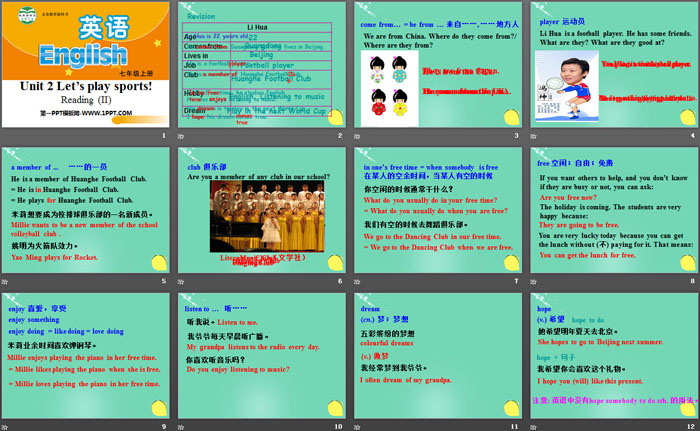700x431 pixels.
Task: Click the animation star icon under slide 3
Action: [x=358, y=136]
